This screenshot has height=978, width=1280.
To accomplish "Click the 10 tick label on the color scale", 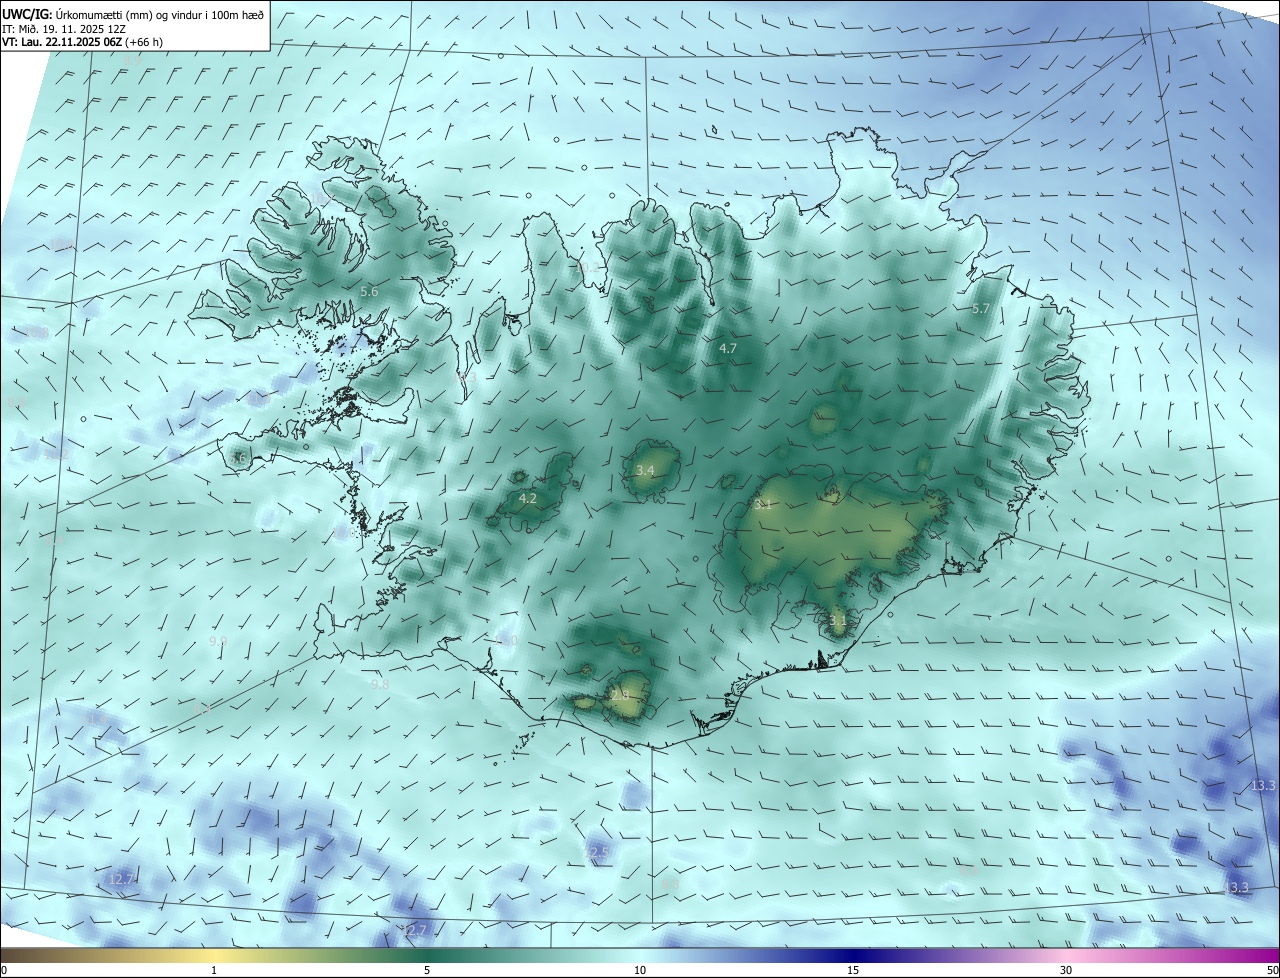I will pyautogui.click(x=640, y=970).
